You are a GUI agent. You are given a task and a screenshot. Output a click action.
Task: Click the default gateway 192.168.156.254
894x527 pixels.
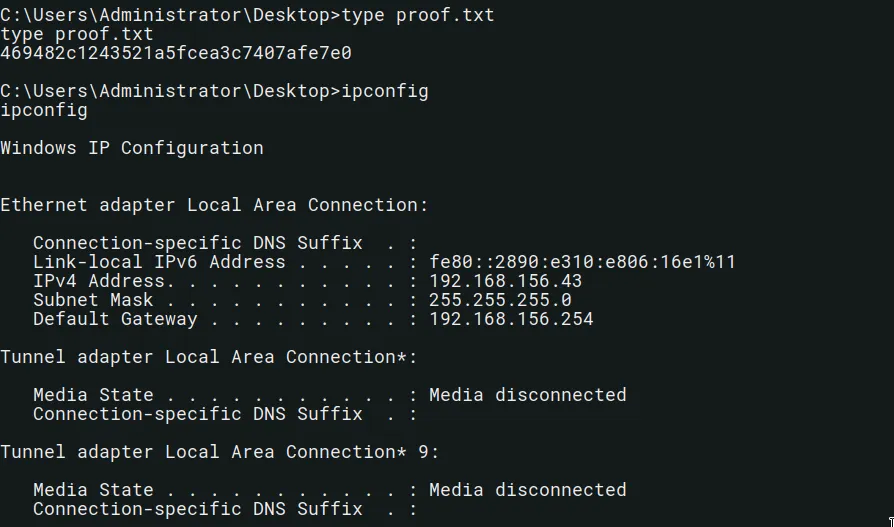511,319
